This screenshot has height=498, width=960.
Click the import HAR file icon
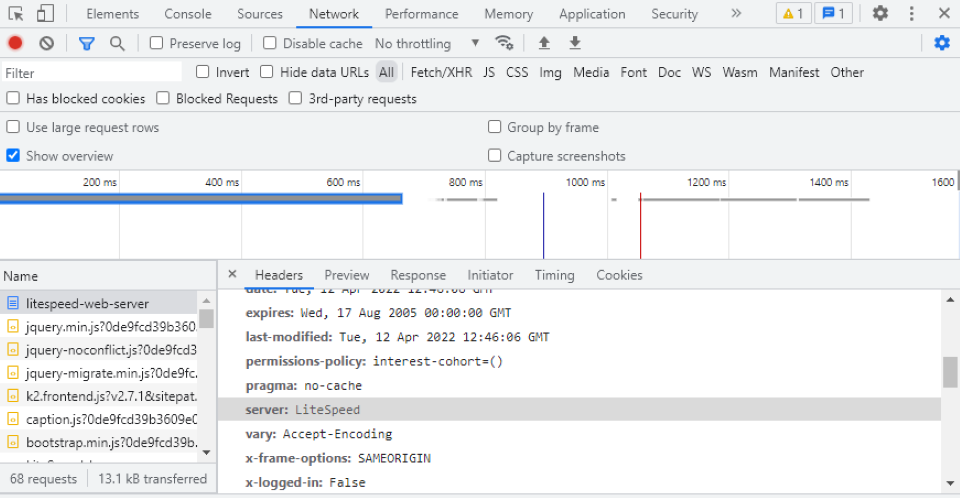(544, 43)
